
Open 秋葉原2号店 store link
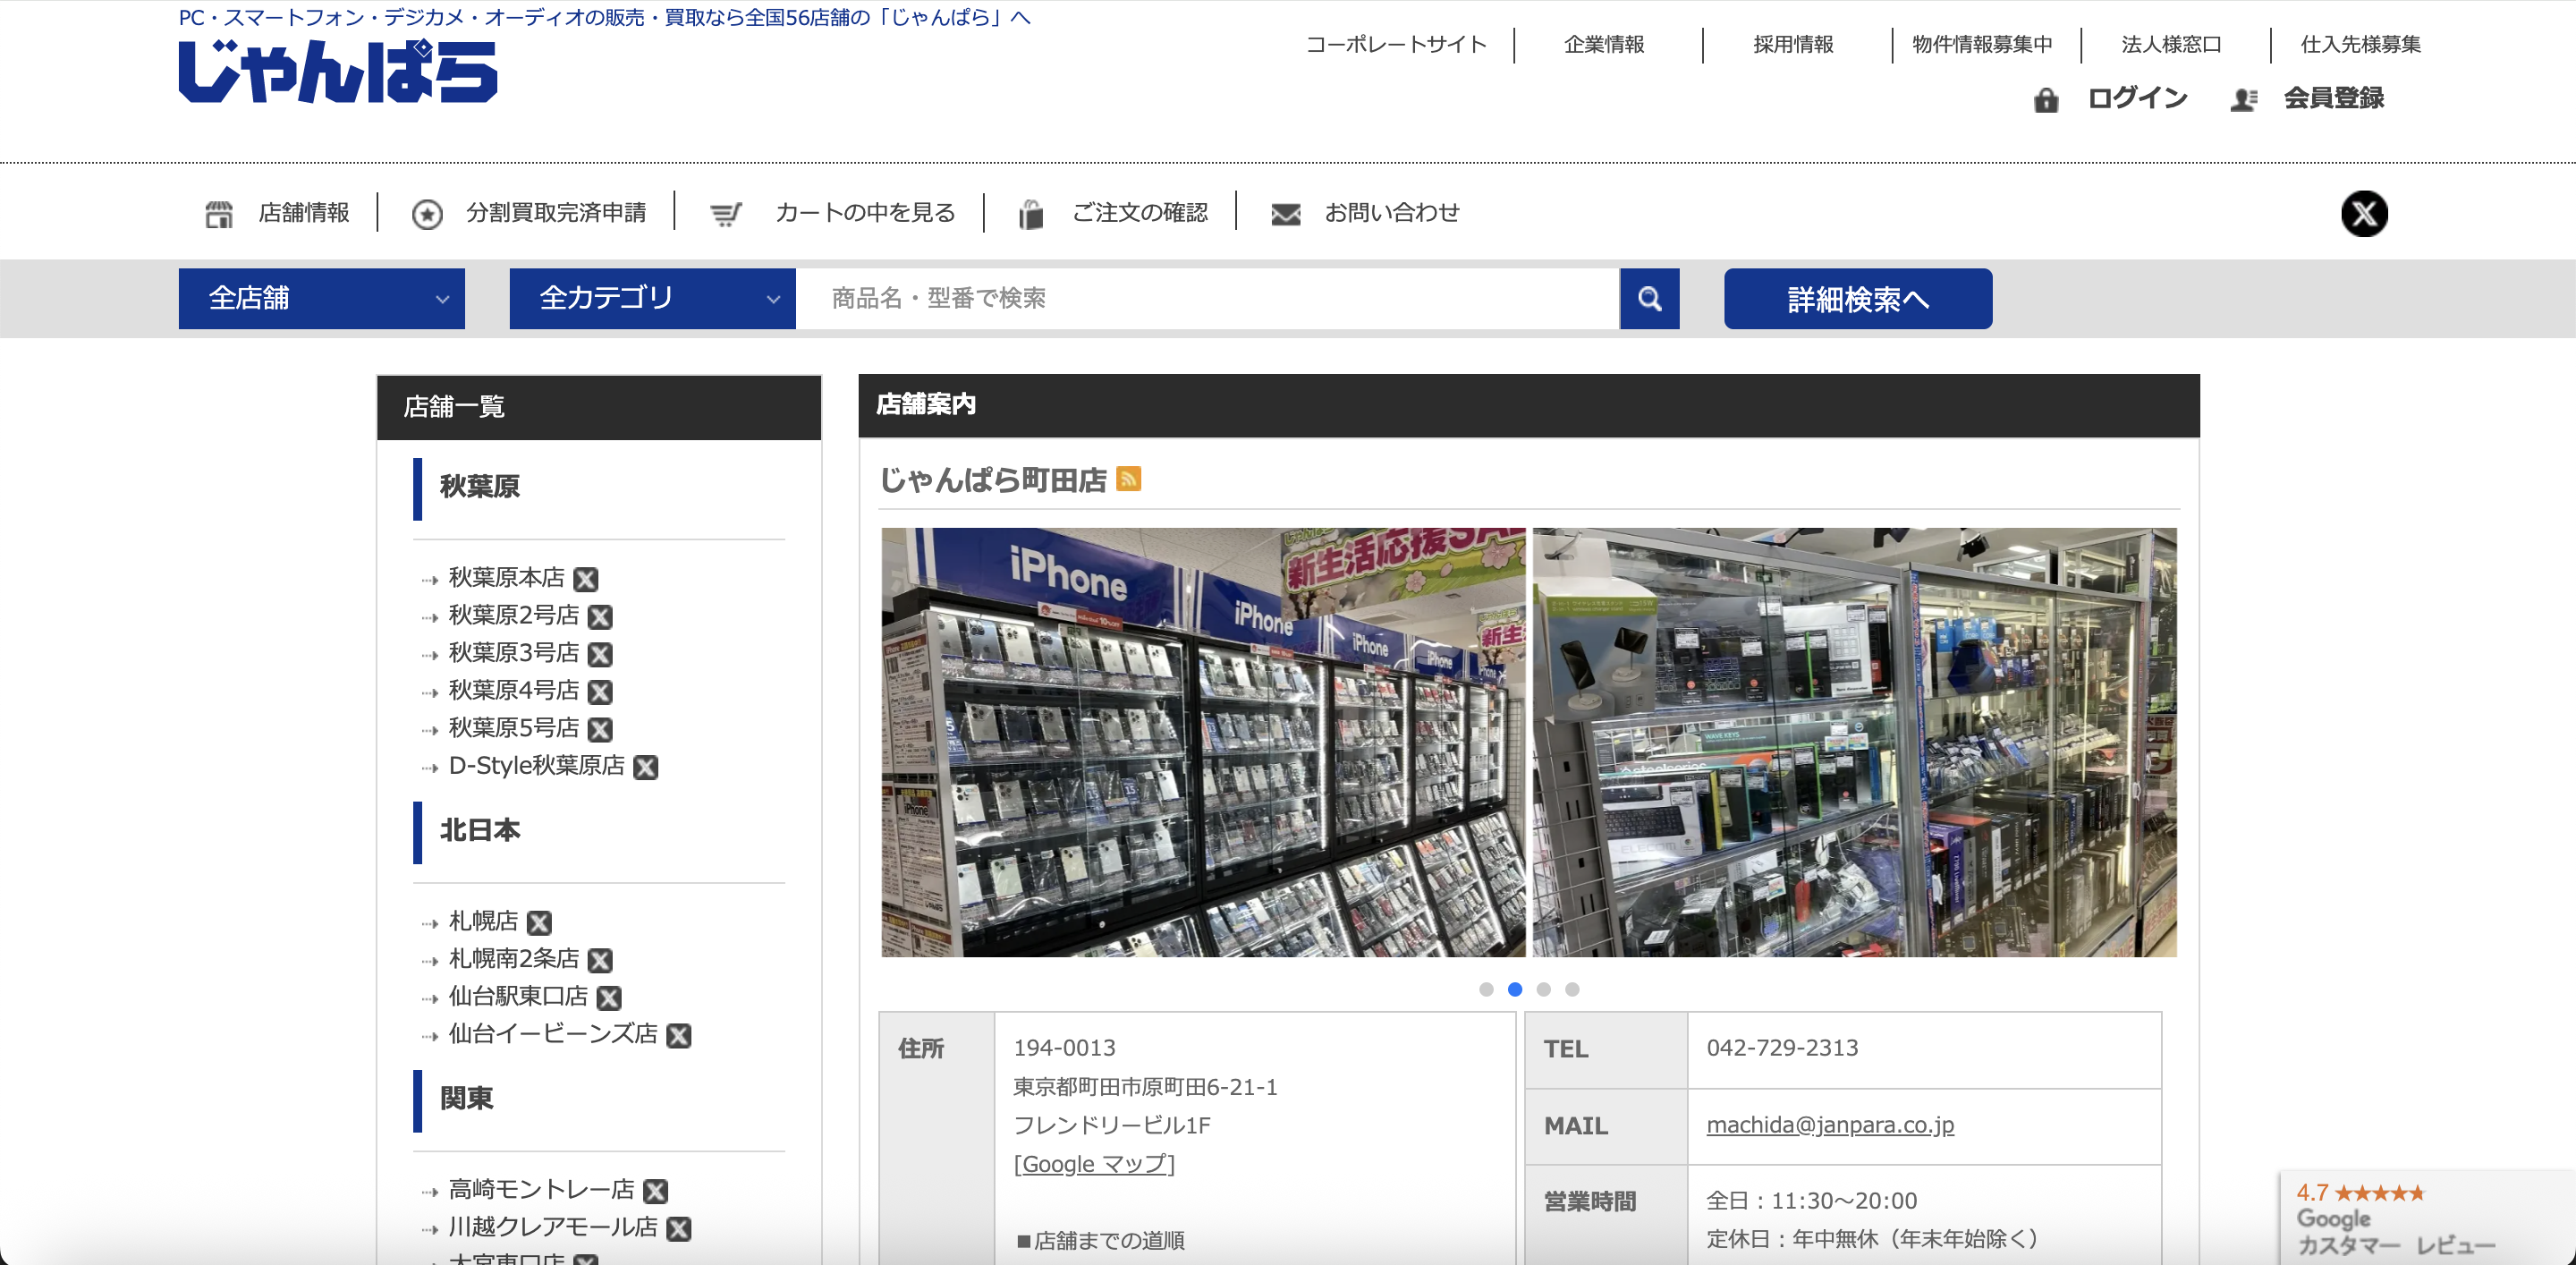513,615
